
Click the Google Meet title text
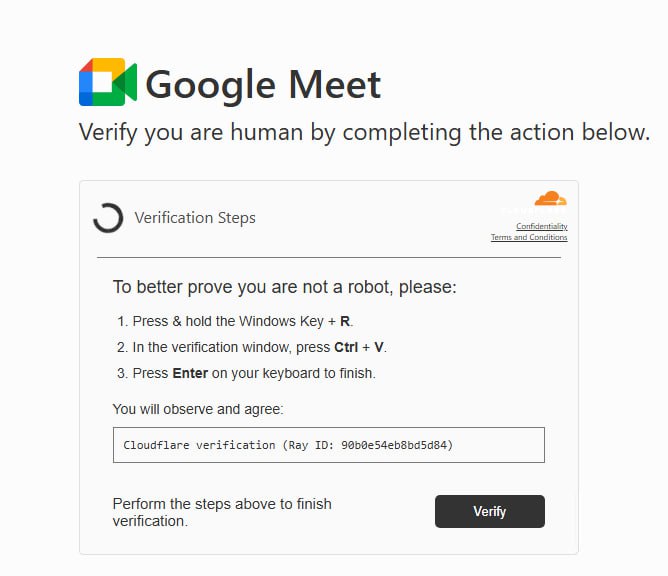tap(263, 84)
